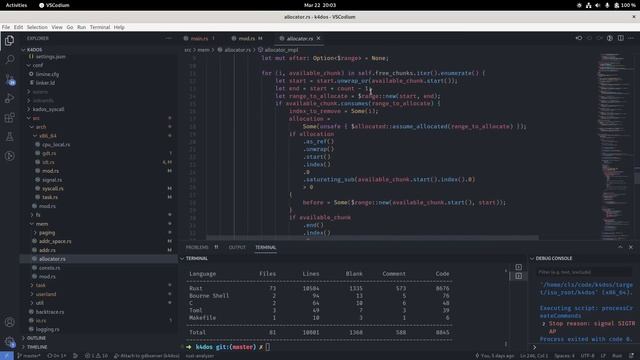Open the Help menu
Image resolution: width=640 pixels, height=360 pixels.
coord(119,27)
